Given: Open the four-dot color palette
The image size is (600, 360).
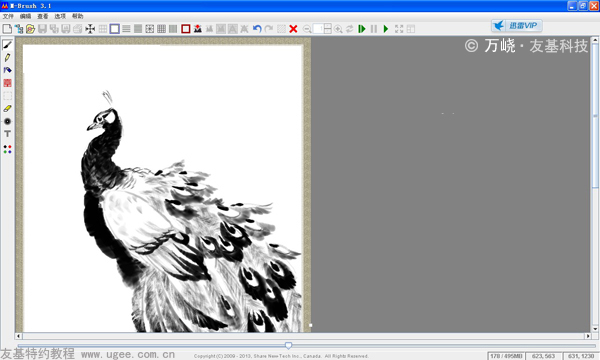Looking at the screenshot, I should pos(7,149).
